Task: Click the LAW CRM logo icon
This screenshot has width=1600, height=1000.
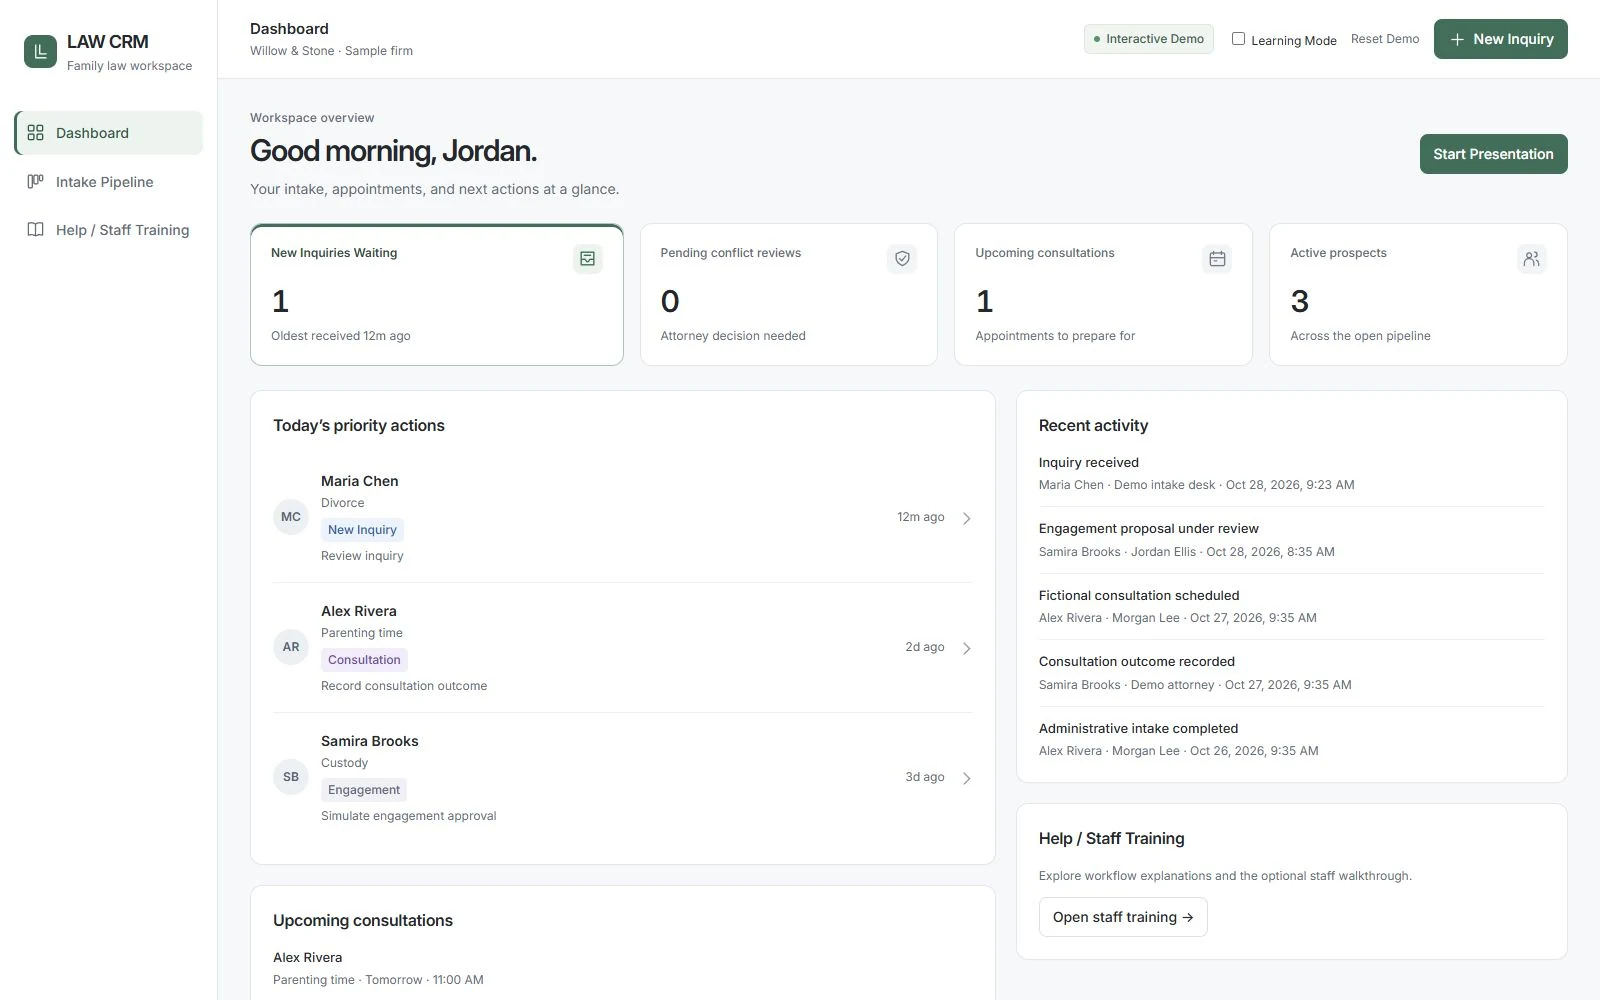Action: [40, 52]
